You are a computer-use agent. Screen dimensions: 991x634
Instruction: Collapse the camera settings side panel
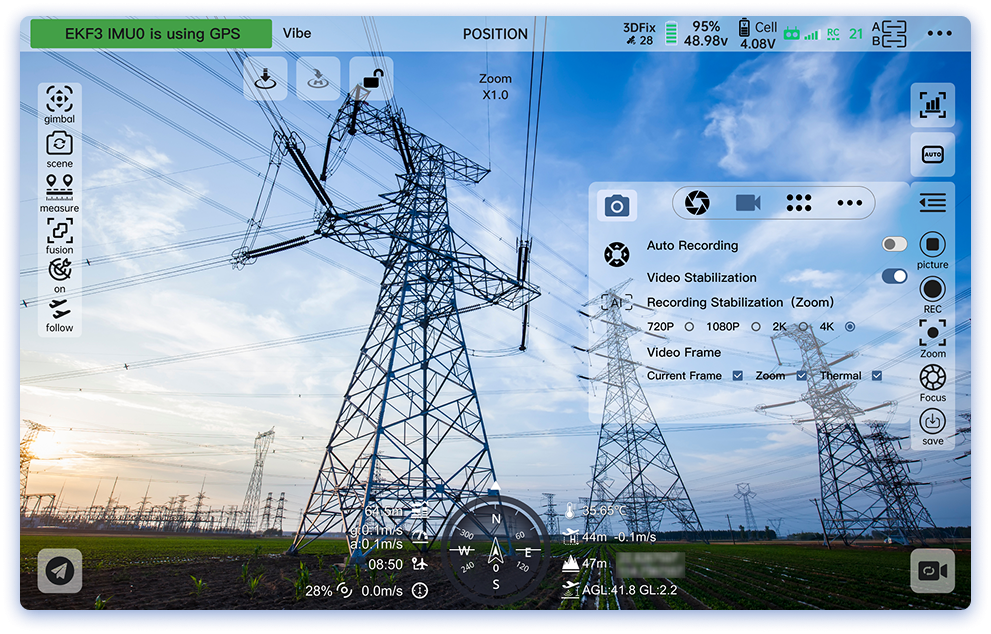click(932, 203)
